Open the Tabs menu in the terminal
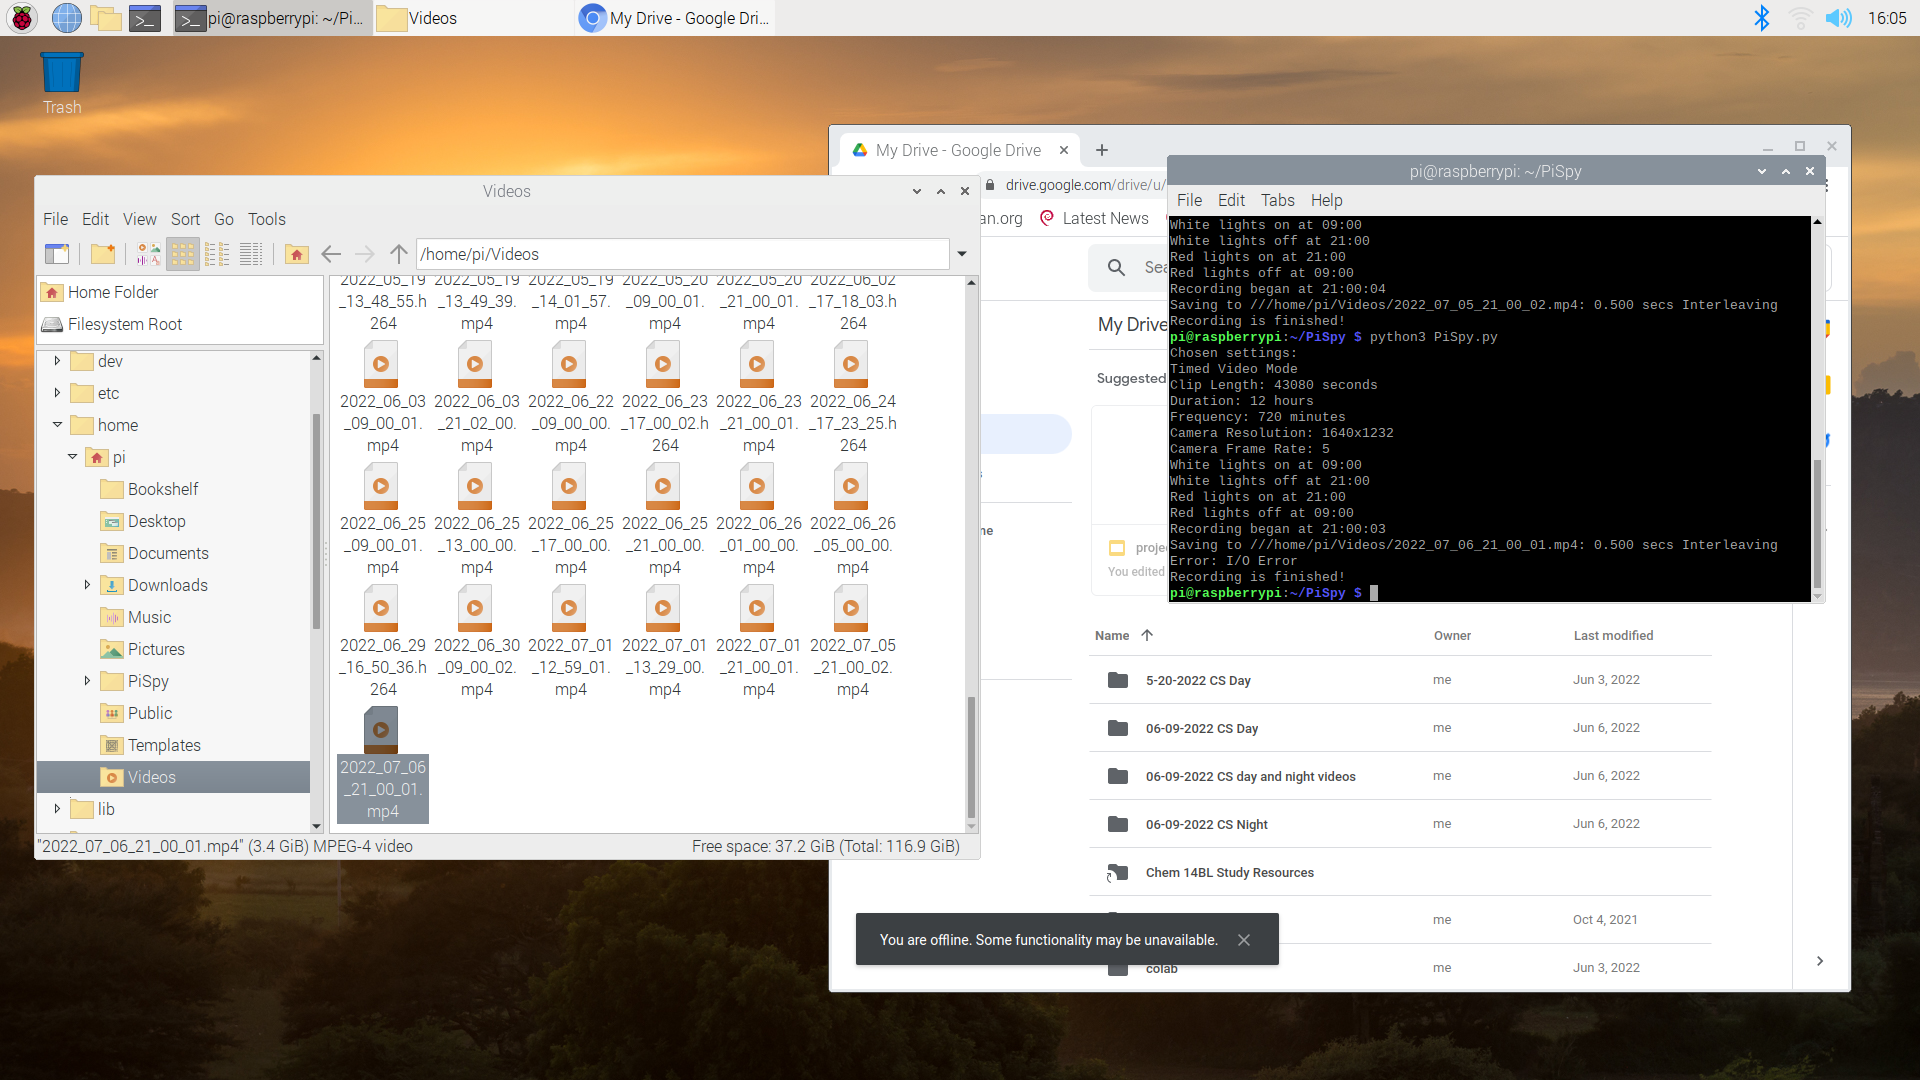 click(1277, 200)
